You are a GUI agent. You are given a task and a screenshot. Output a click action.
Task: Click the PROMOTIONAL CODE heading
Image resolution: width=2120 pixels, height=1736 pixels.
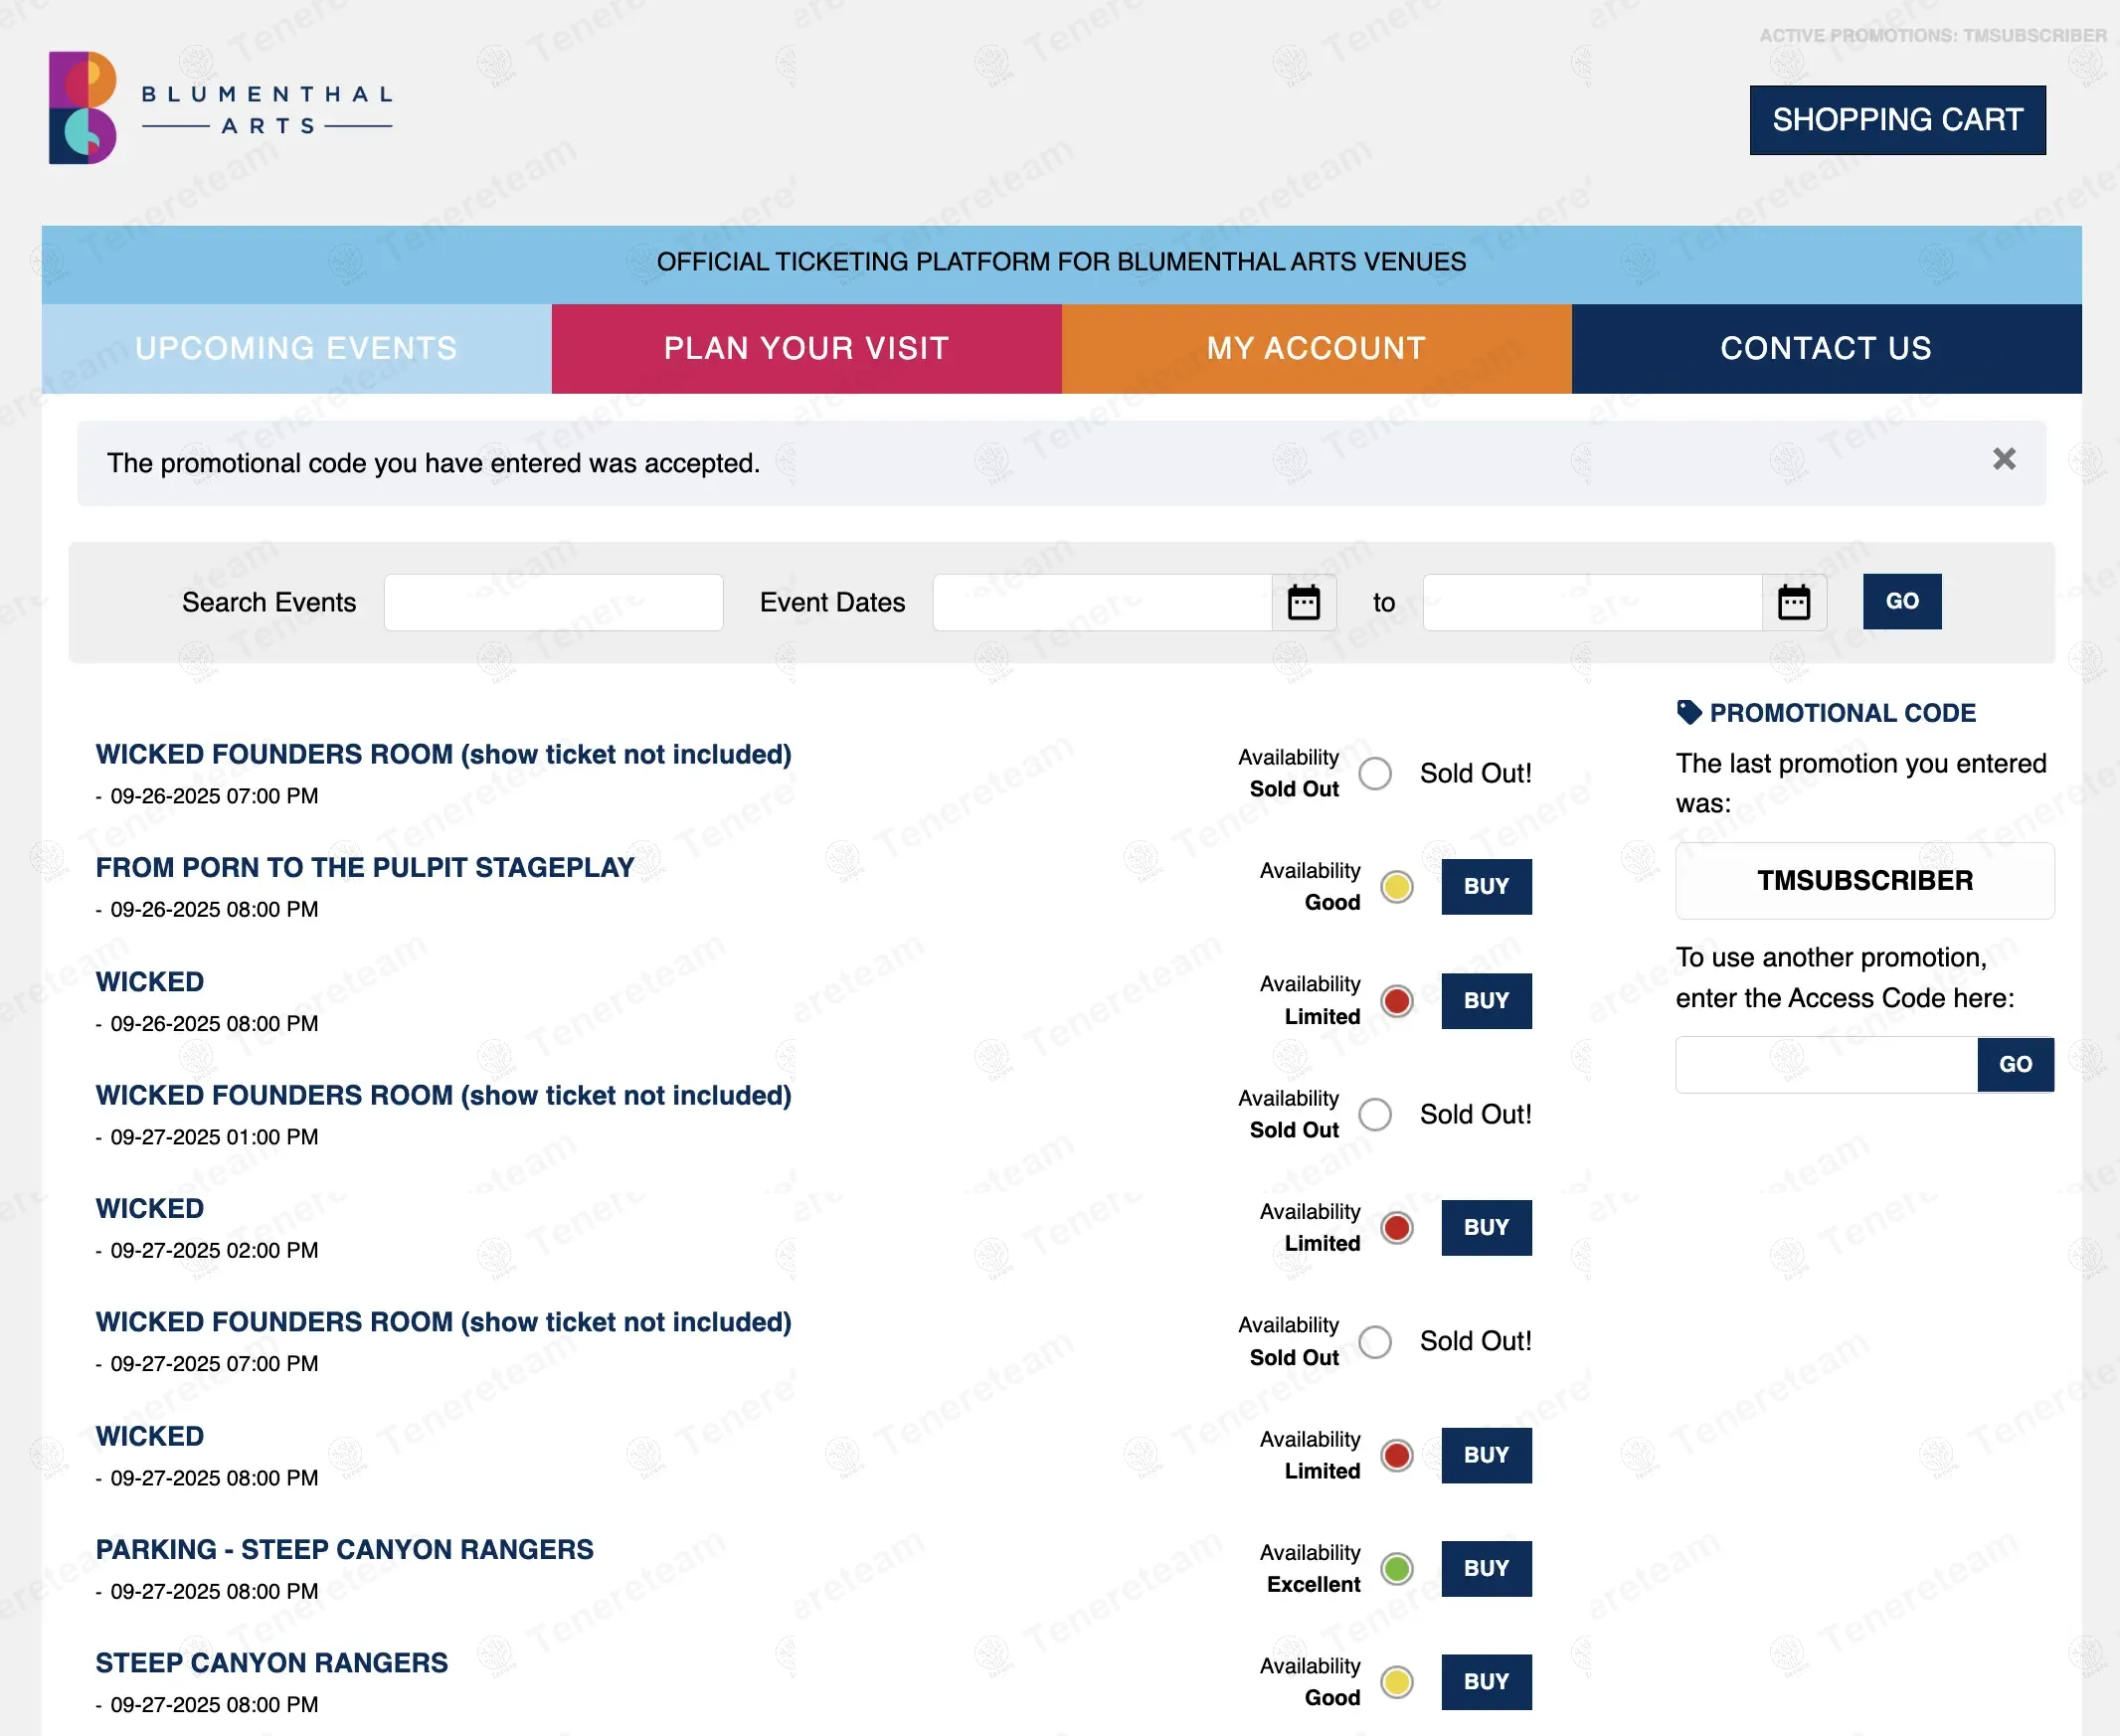tap(1842, 713)
